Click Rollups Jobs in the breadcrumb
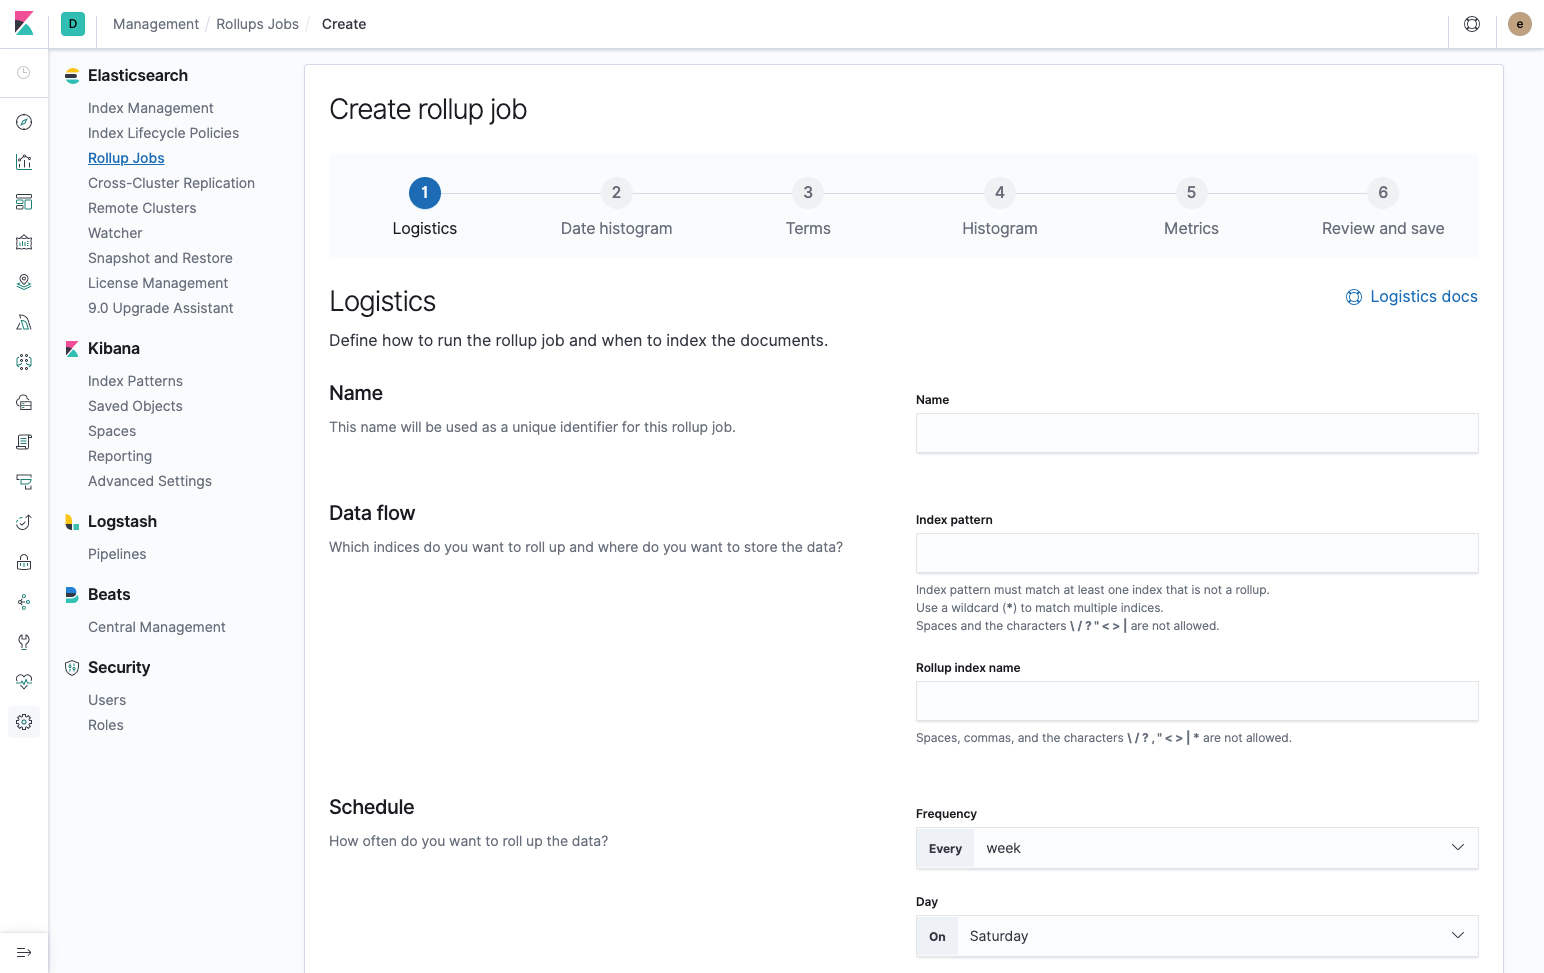 click(257, 24)
